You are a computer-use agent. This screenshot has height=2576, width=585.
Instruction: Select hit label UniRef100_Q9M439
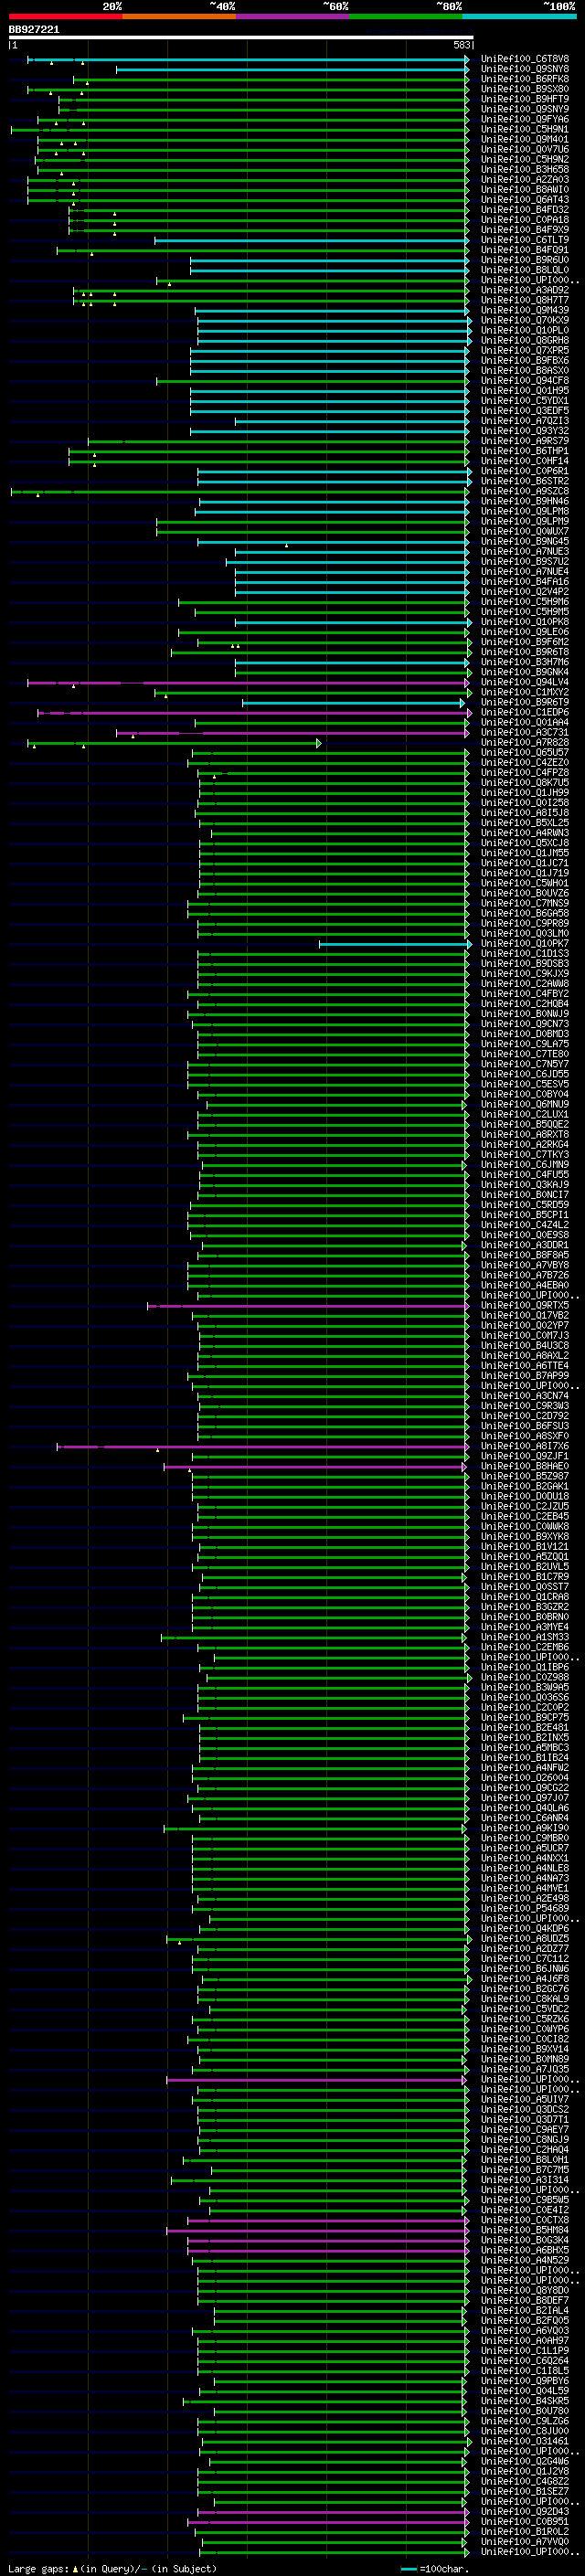tap(525, 310)
